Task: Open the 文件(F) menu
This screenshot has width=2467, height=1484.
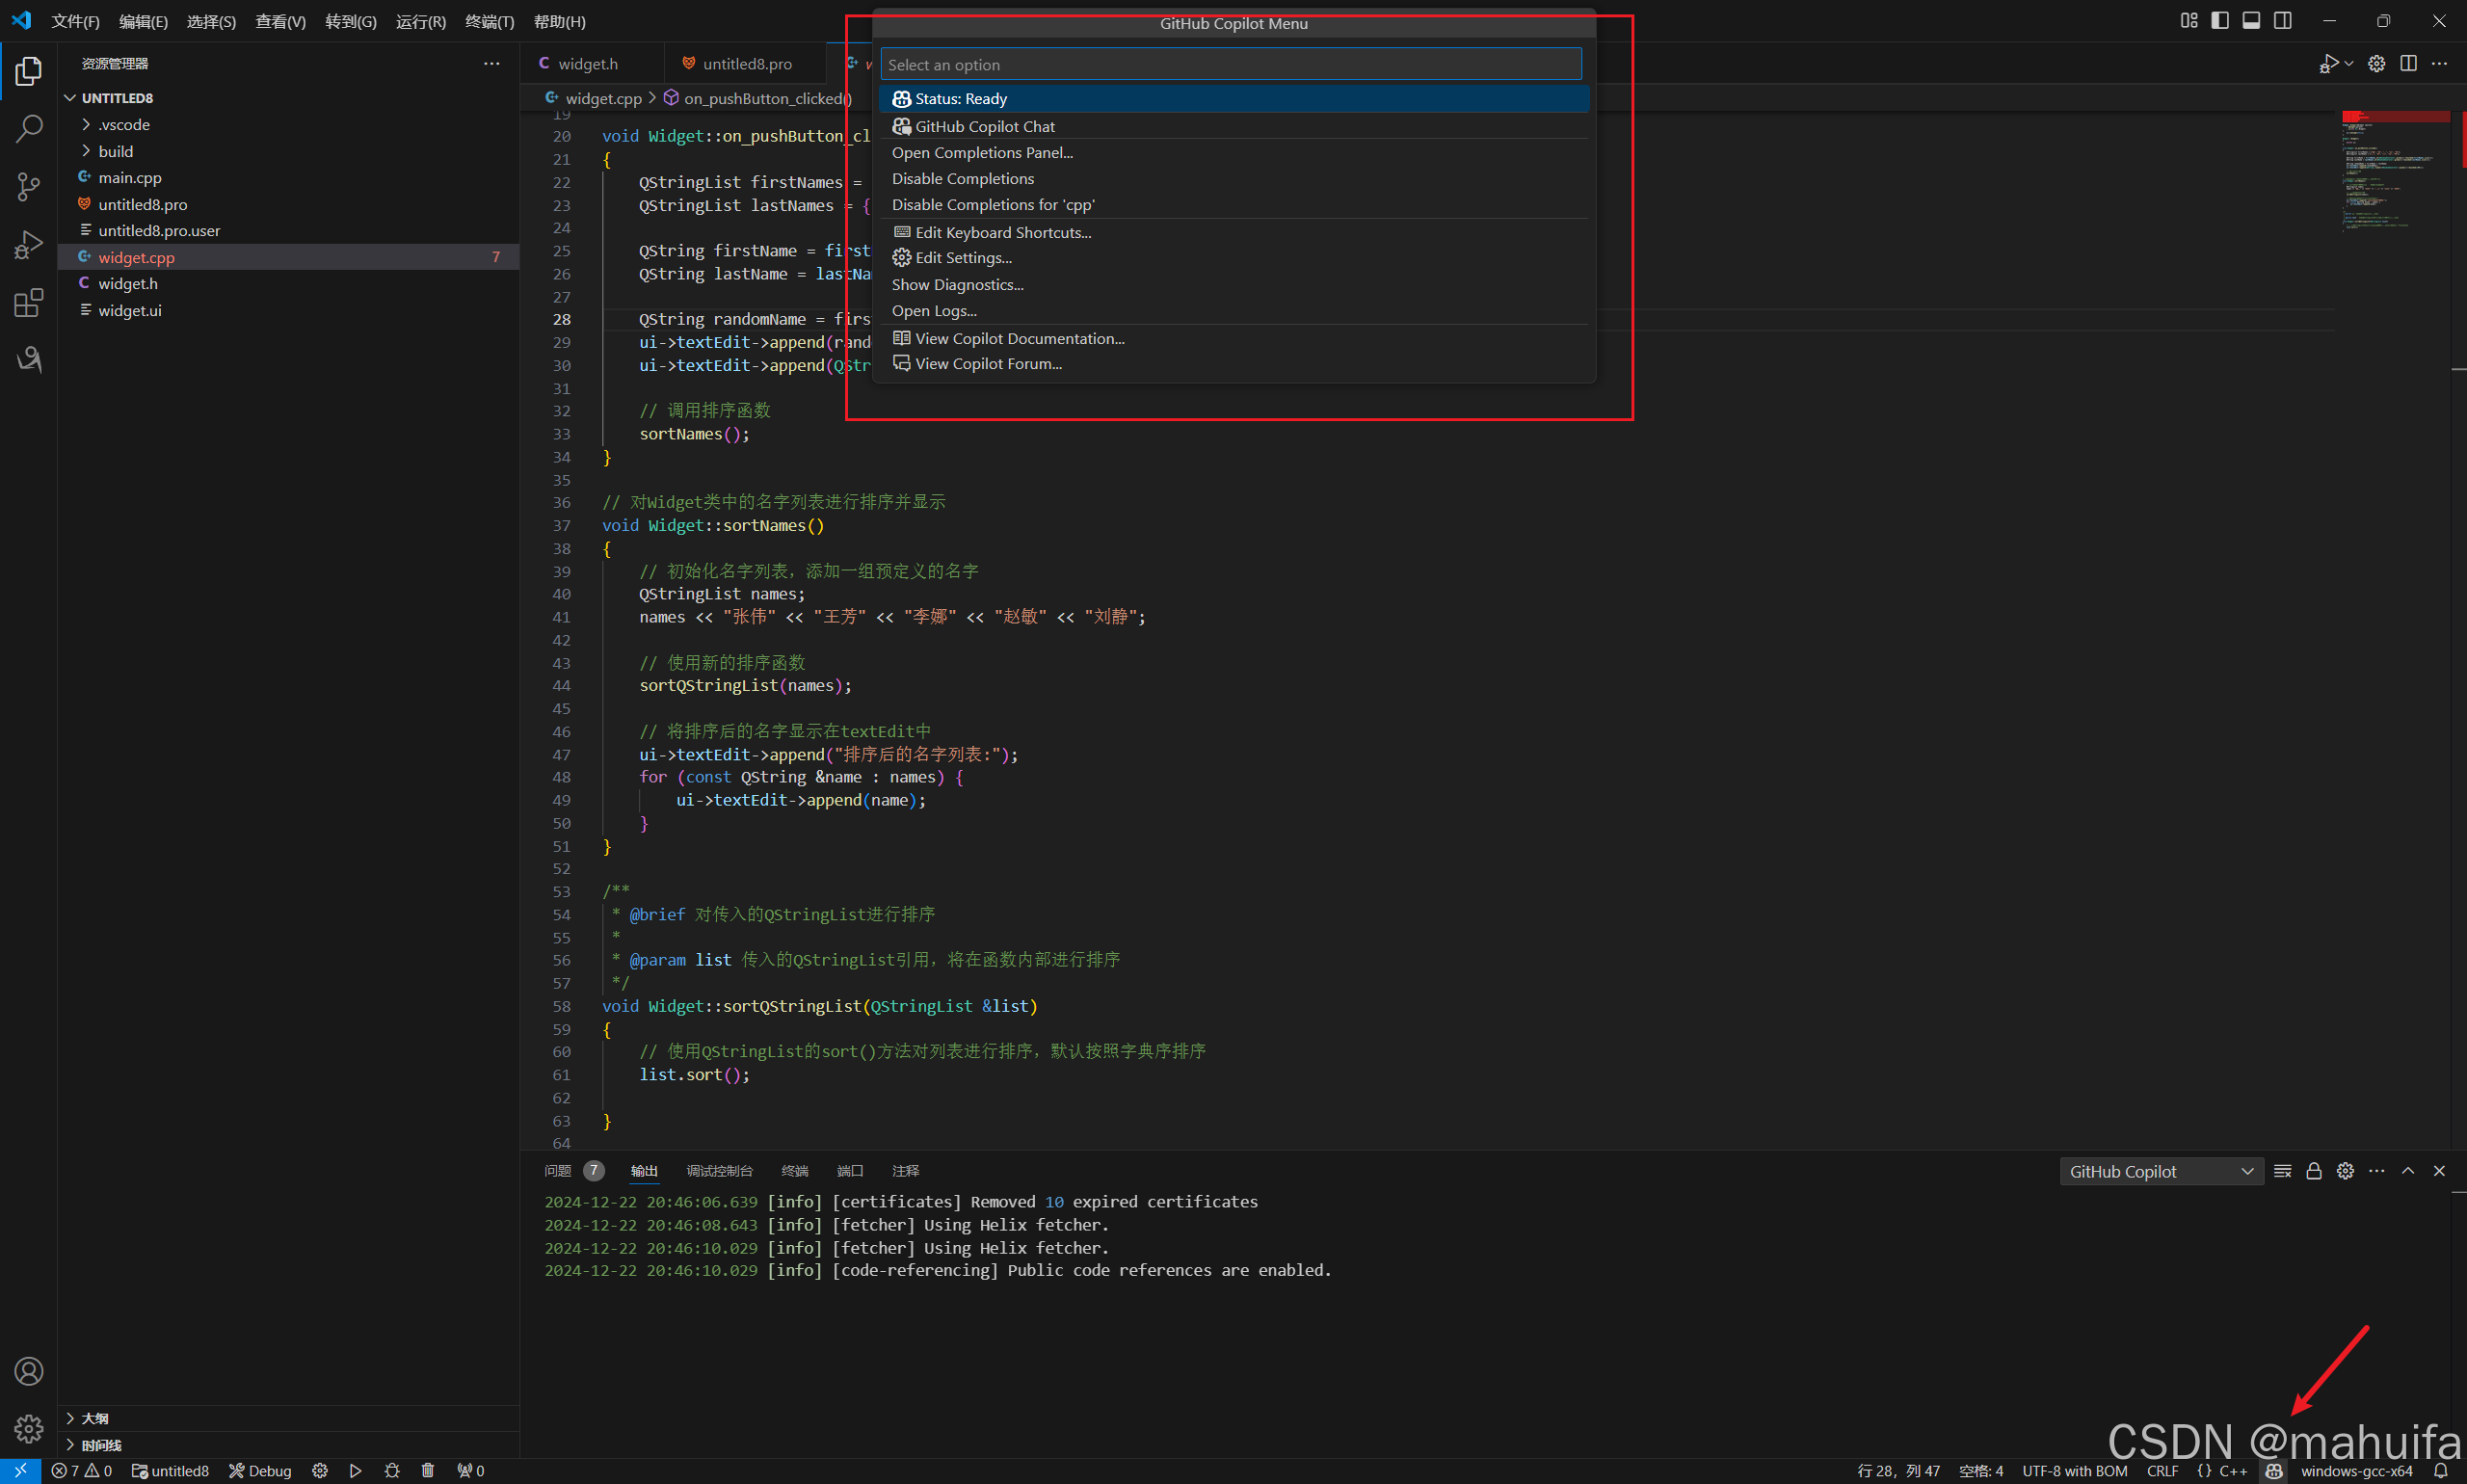Action: click(x=75, y=21)
